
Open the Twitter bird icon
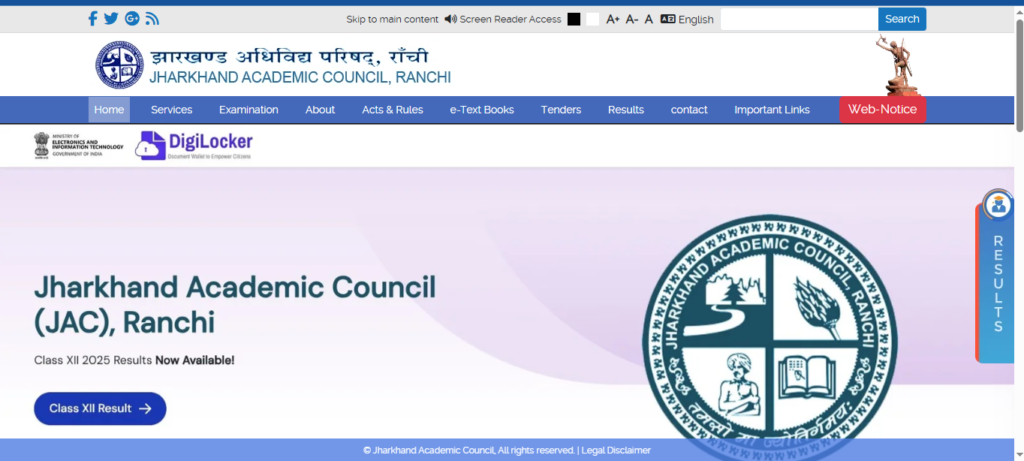coord(111,19)
